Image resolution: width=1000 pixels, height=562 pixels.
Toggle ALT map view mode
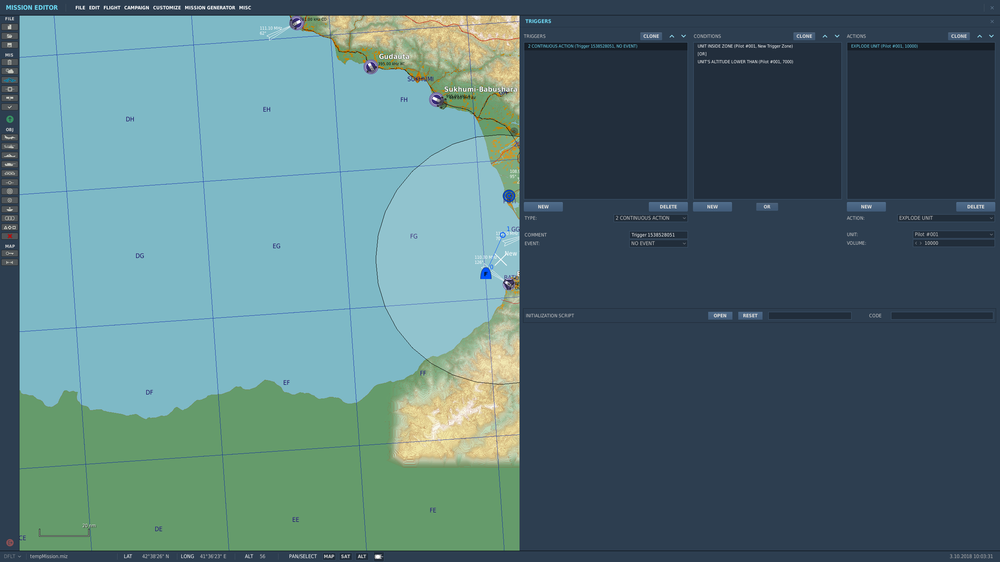pyautogui.click(x=362, y=556)
